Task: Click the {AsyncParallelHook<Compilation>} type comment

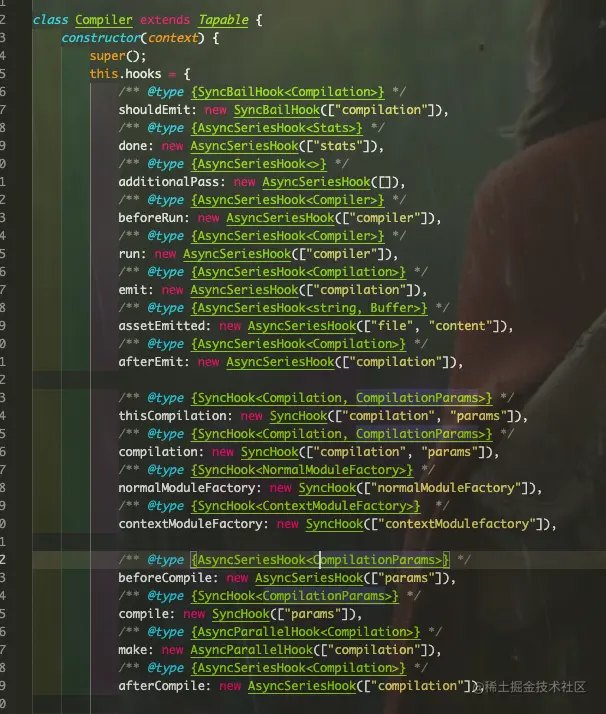Action: coord(306,632)
